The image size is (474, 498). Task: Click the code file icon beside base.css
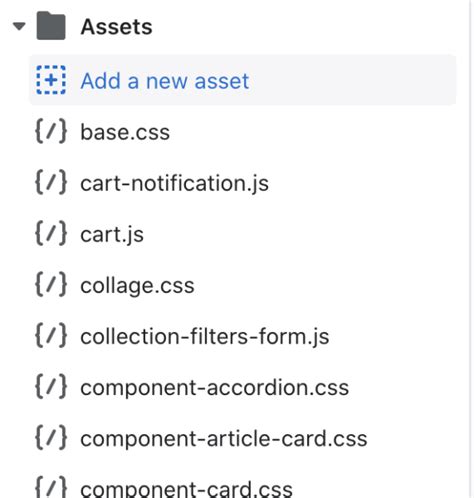tap(51, 132)
